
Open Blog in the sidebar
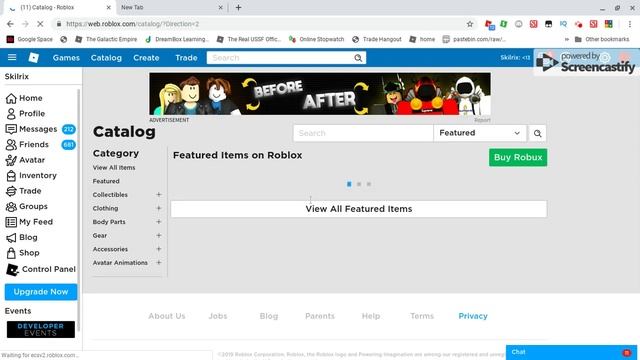(x=22, y=238)
